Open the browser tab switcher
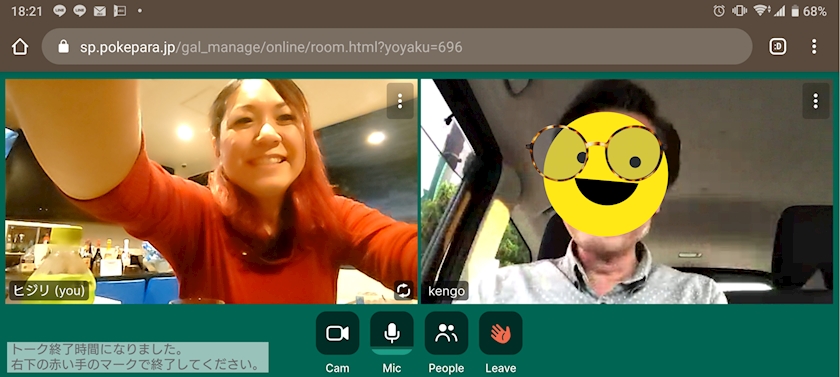The image size is (840, 377). pyautogui.click(x=778, y=47)
